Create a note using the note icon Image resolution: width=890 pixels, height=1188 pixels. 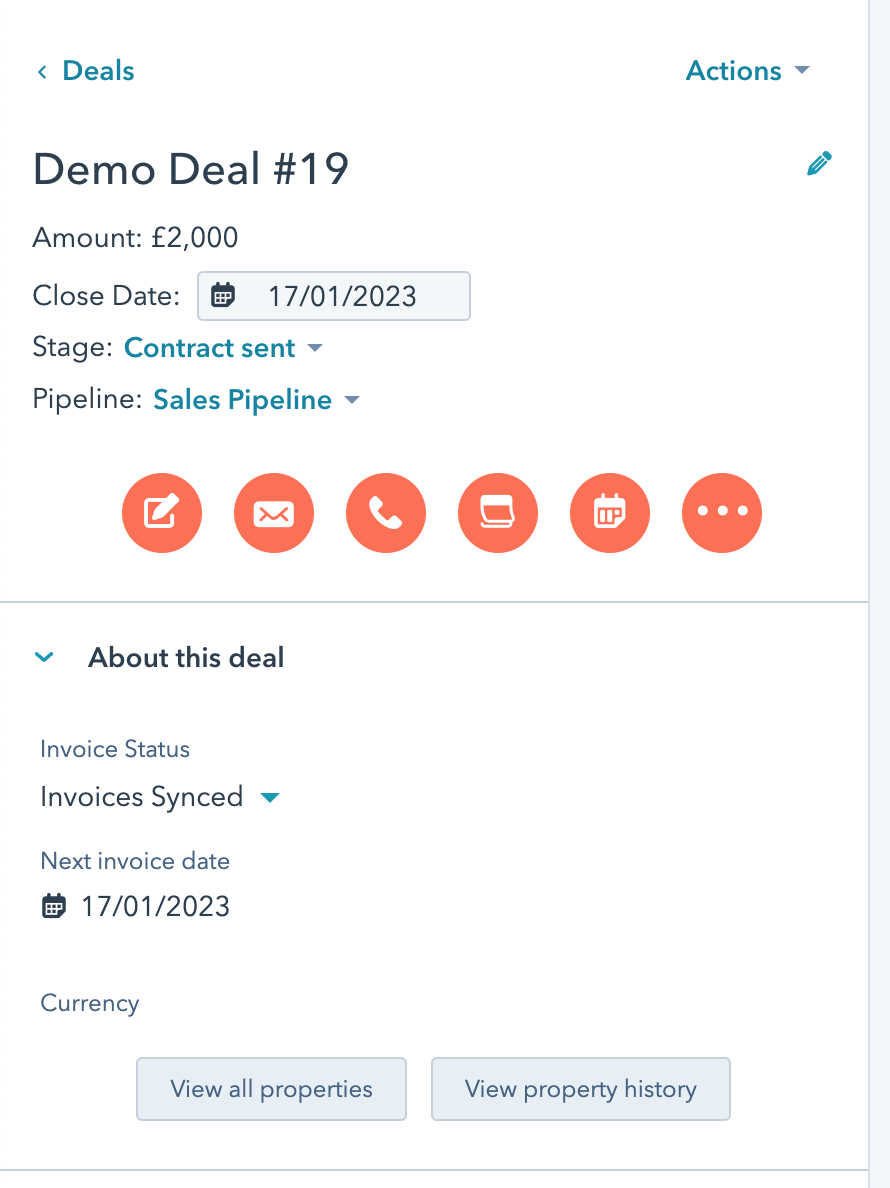click(162, 513)
